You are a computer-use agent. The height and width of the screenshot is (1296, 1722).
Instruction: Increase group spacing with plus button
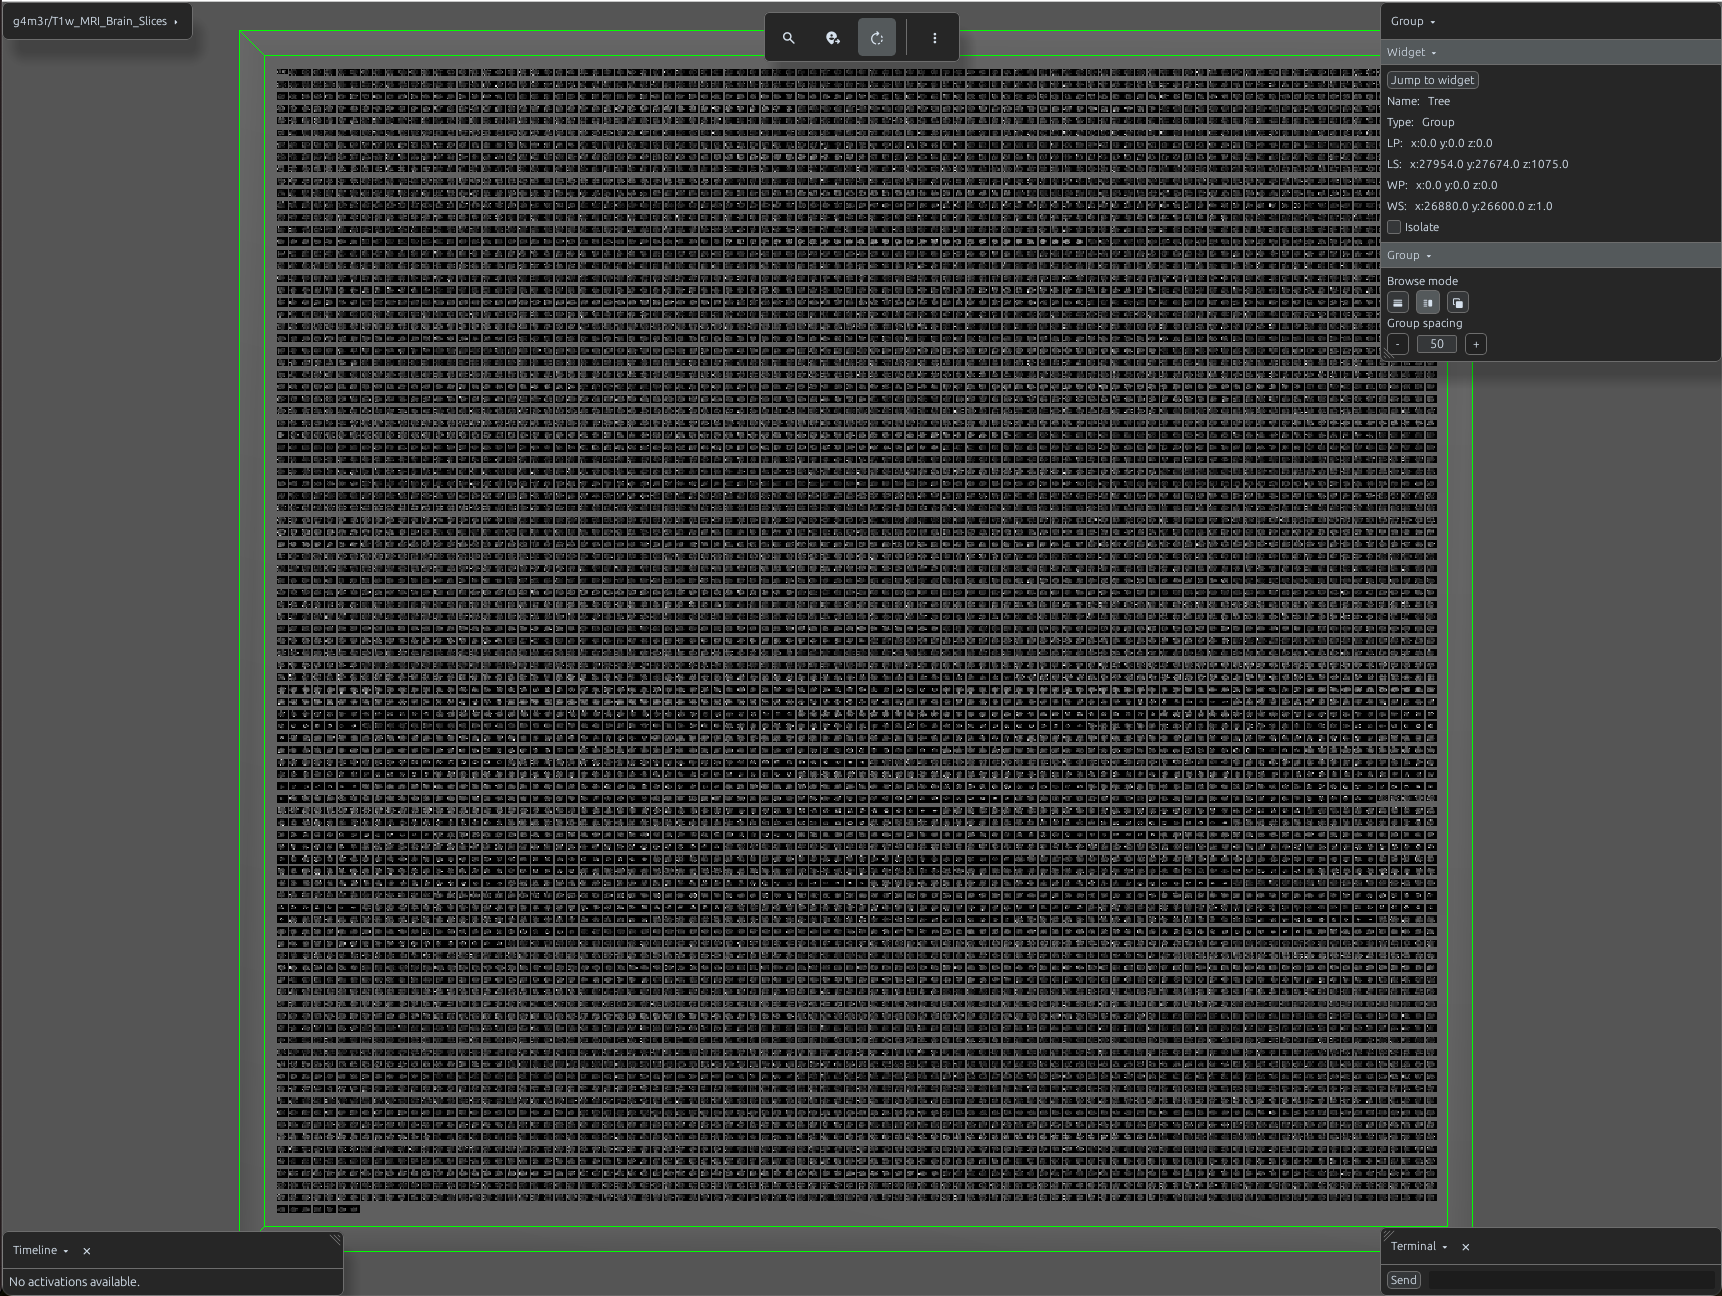click(1476, 344)
